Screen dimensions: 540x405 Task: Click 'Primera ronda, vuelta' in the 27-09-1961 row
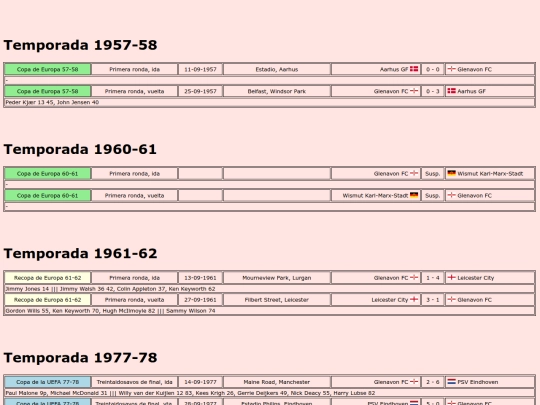pos(135,300)
